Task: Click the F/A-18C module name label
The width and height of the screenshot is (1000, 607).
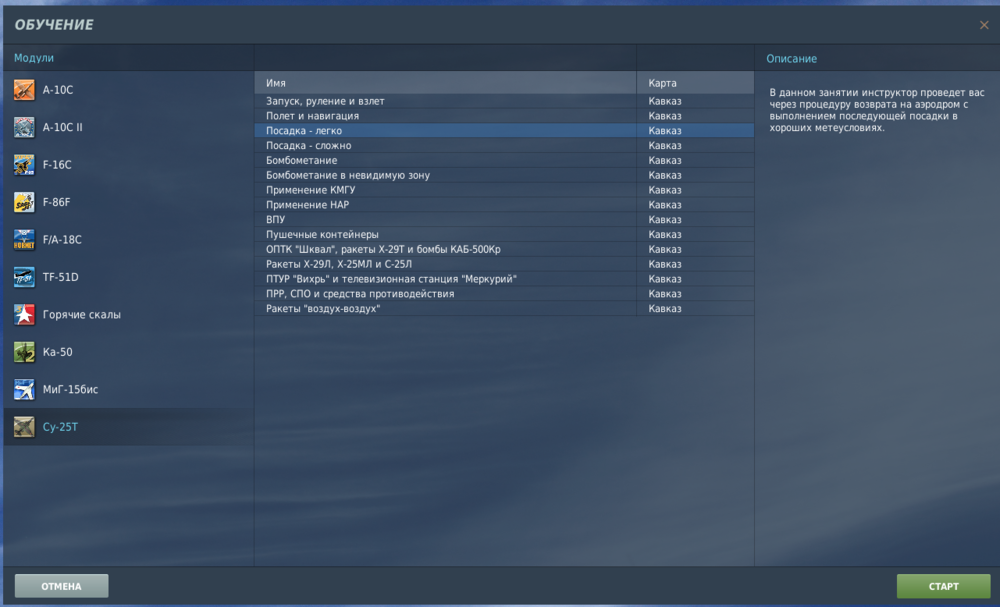Action: [62, 240]
